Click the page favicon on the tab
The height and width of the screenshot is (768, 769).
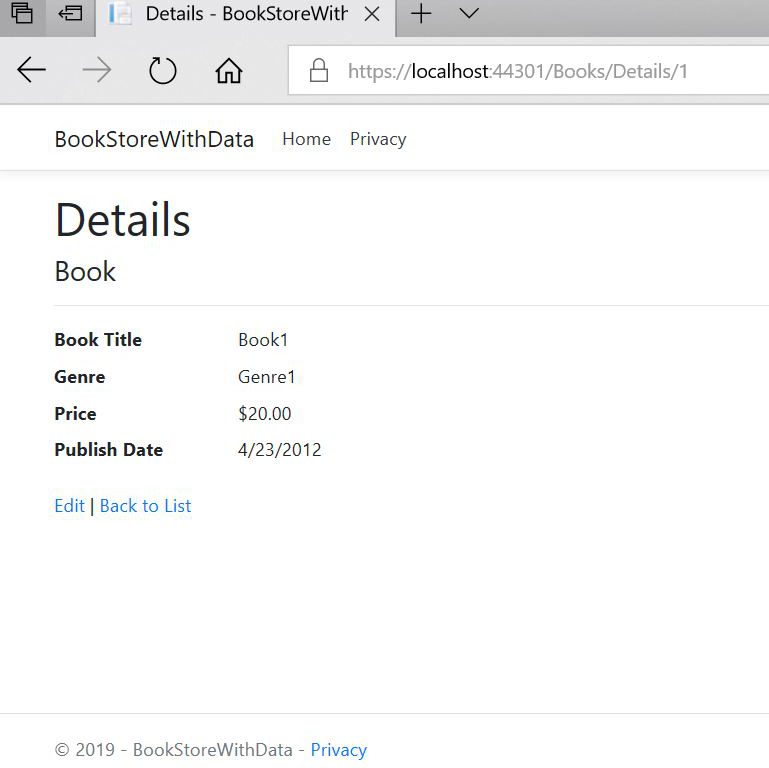[x=120, y=14]
